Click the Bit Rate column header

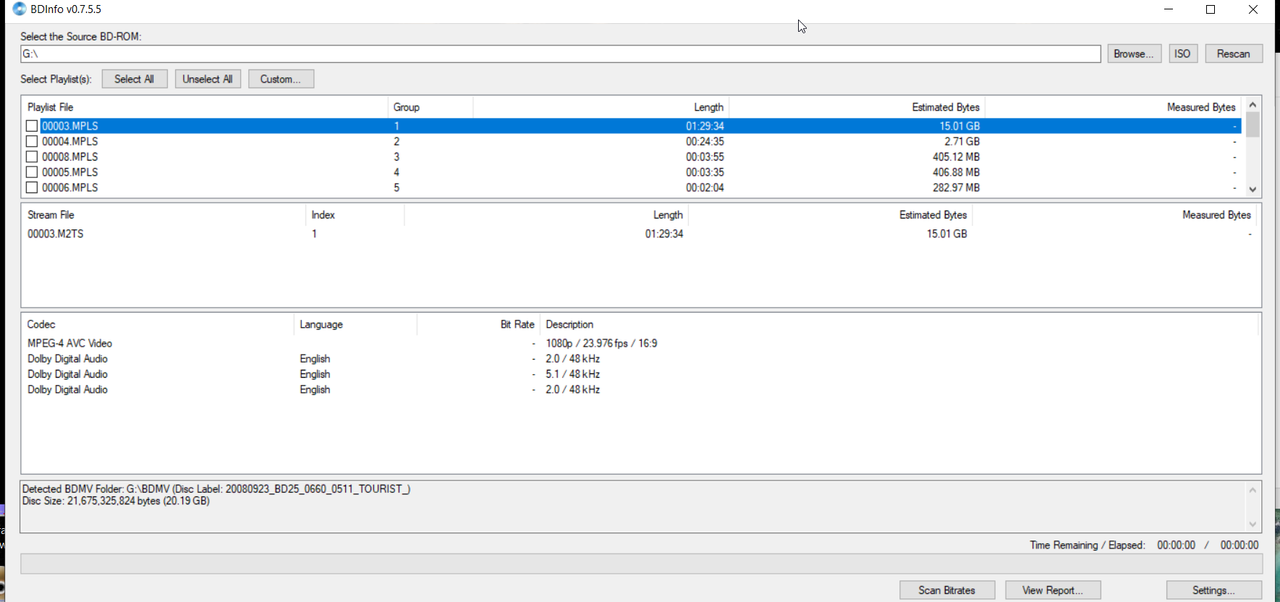(479, 325)
